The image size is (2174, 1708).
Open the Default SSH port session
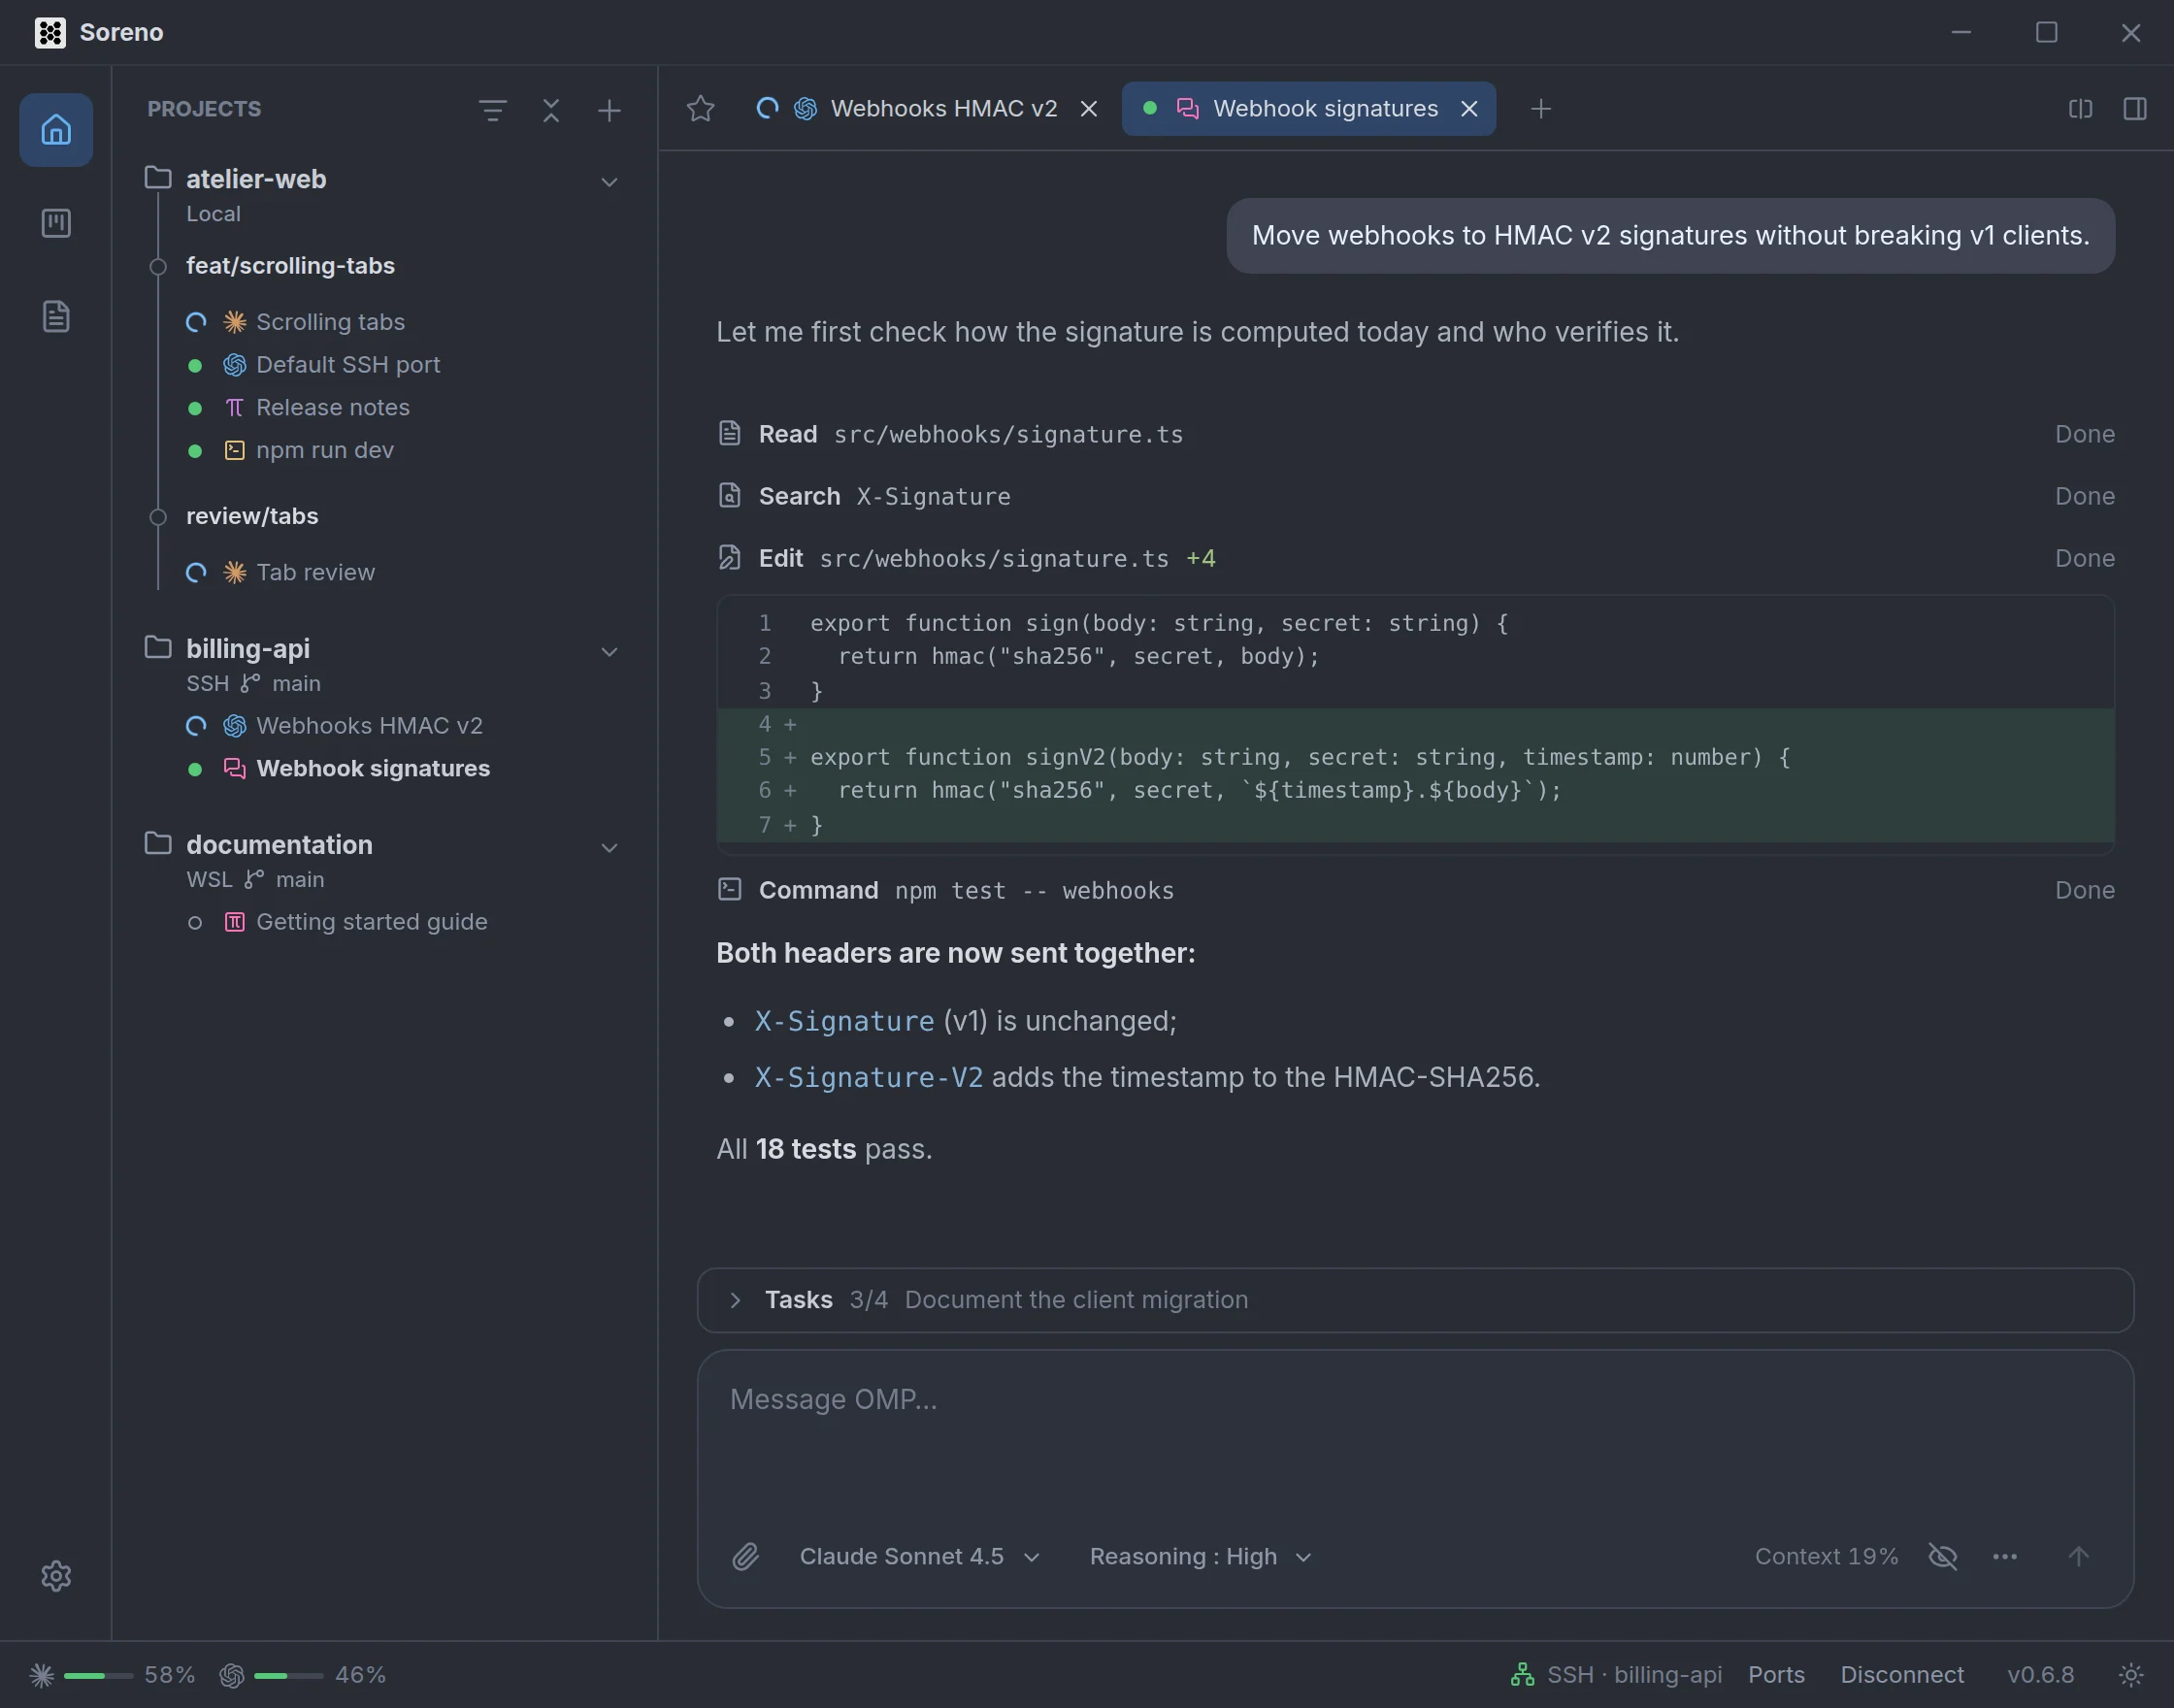[347, 364]
